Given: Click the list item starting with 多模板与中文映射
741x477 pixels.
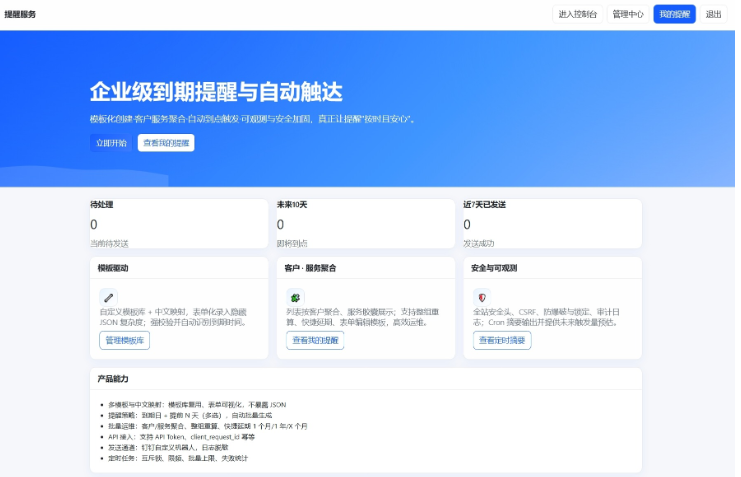Looking at the screenshot, I should coord(197,405).
